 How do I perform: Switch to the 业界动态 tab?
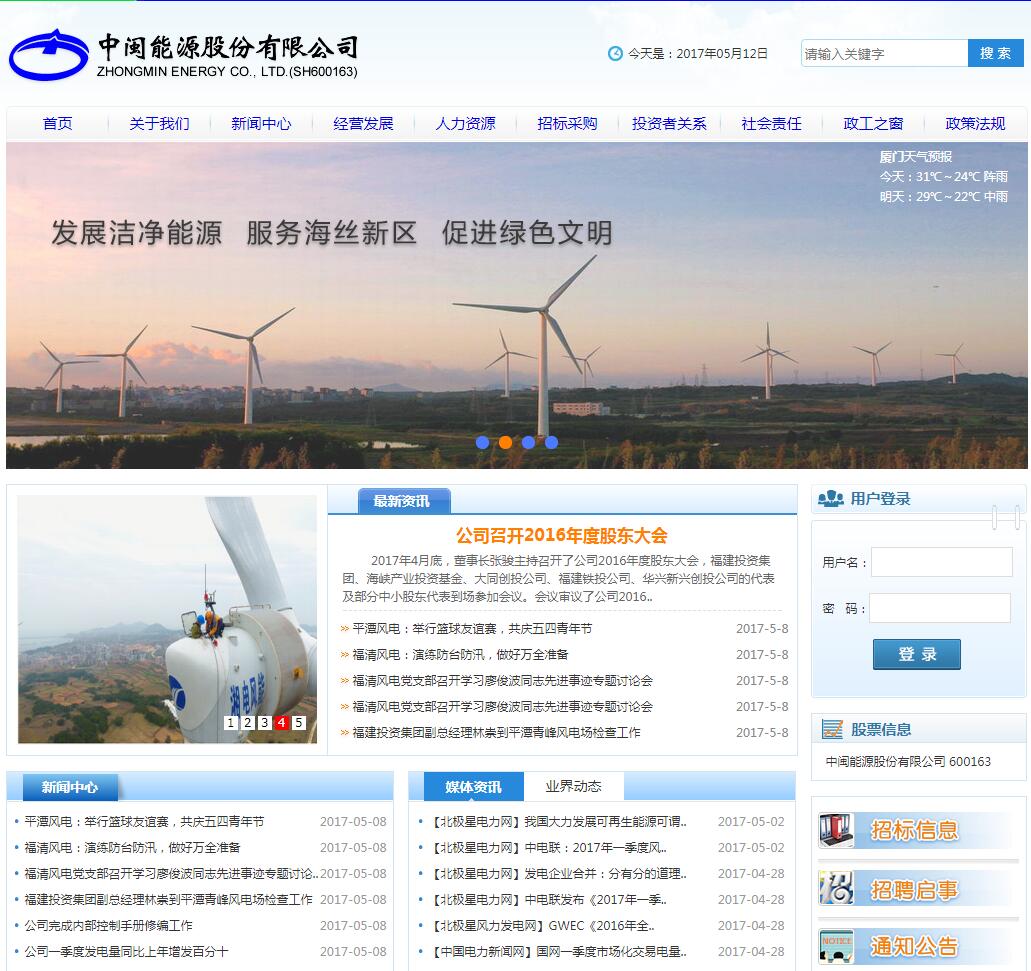pyautogui.click(x=573, y=786)
